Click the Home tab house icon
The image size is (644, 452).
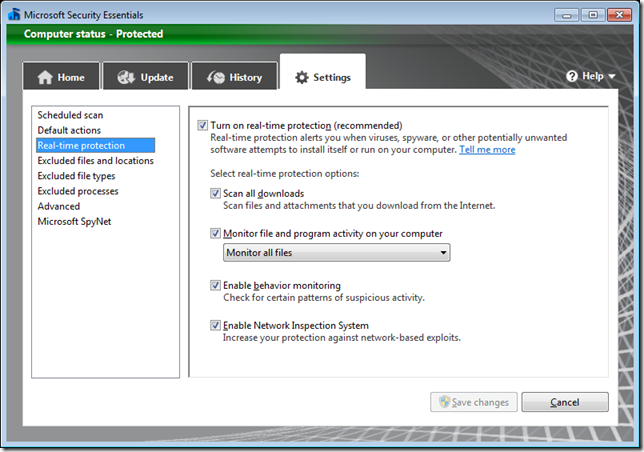point(45,78)
